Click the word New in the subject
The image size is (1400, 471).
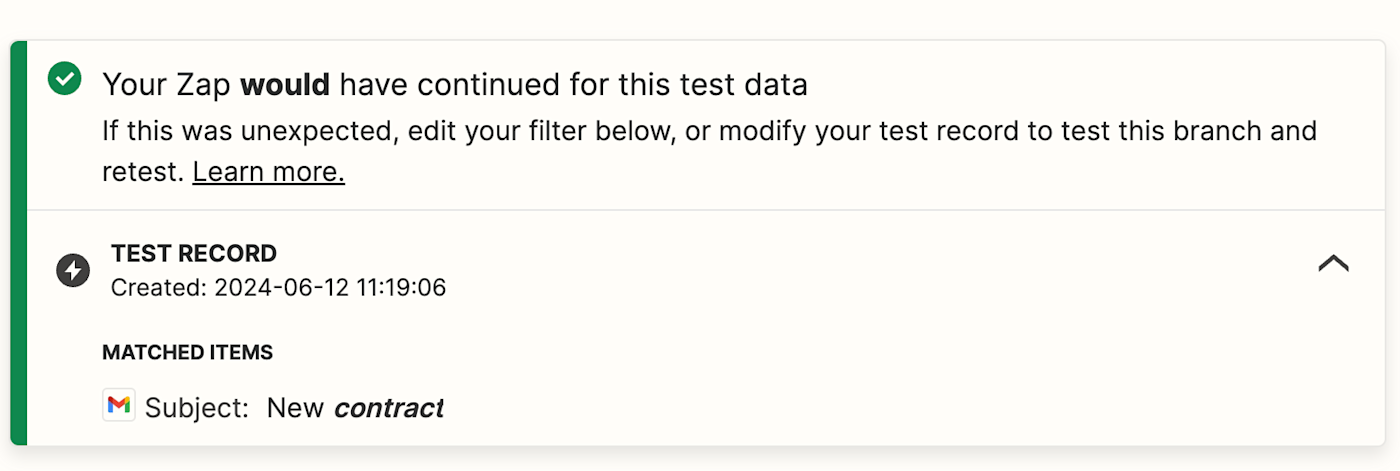pyautogui.click(x=295, y=408)
